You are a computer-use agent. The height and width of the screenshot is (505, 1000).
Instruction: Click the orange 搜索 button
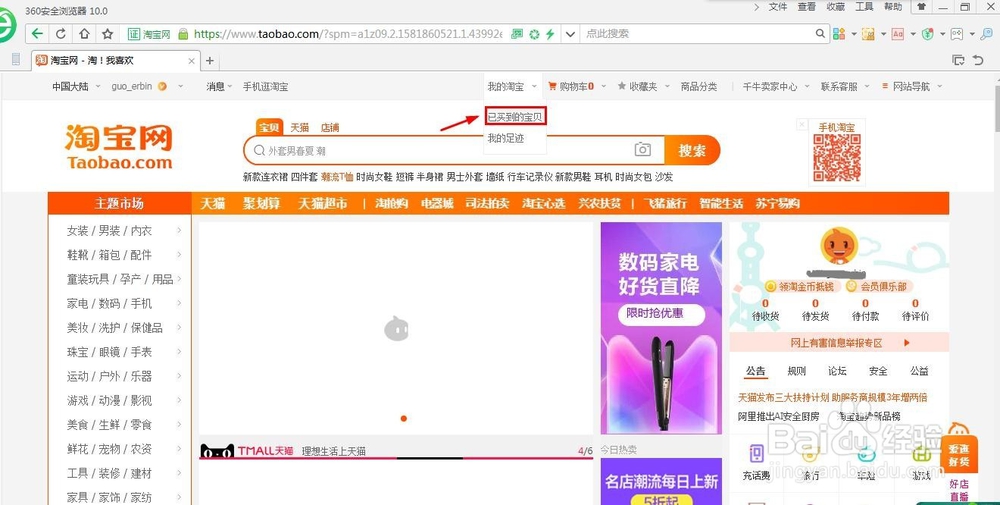click(693, 150)
